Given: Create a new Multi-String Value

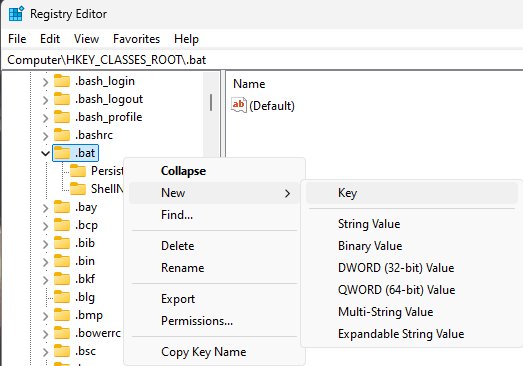Looking at the screenshot, I should (412, 312).
